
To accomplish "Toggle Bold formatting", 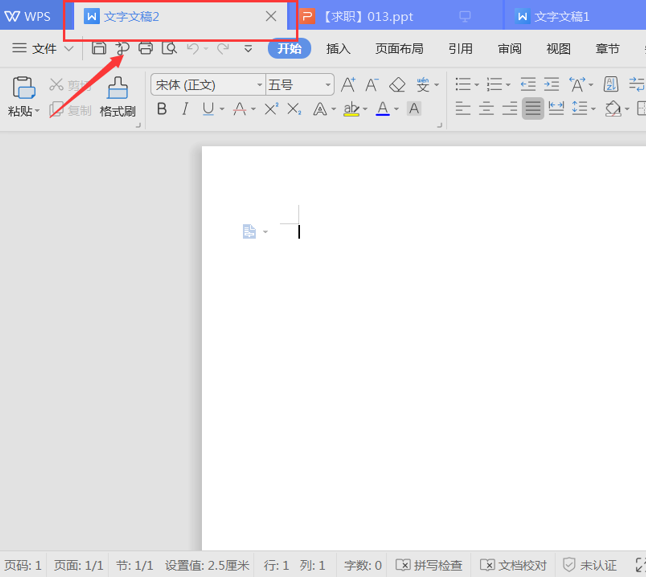I will pyautogui.click(x=162, y=109).
